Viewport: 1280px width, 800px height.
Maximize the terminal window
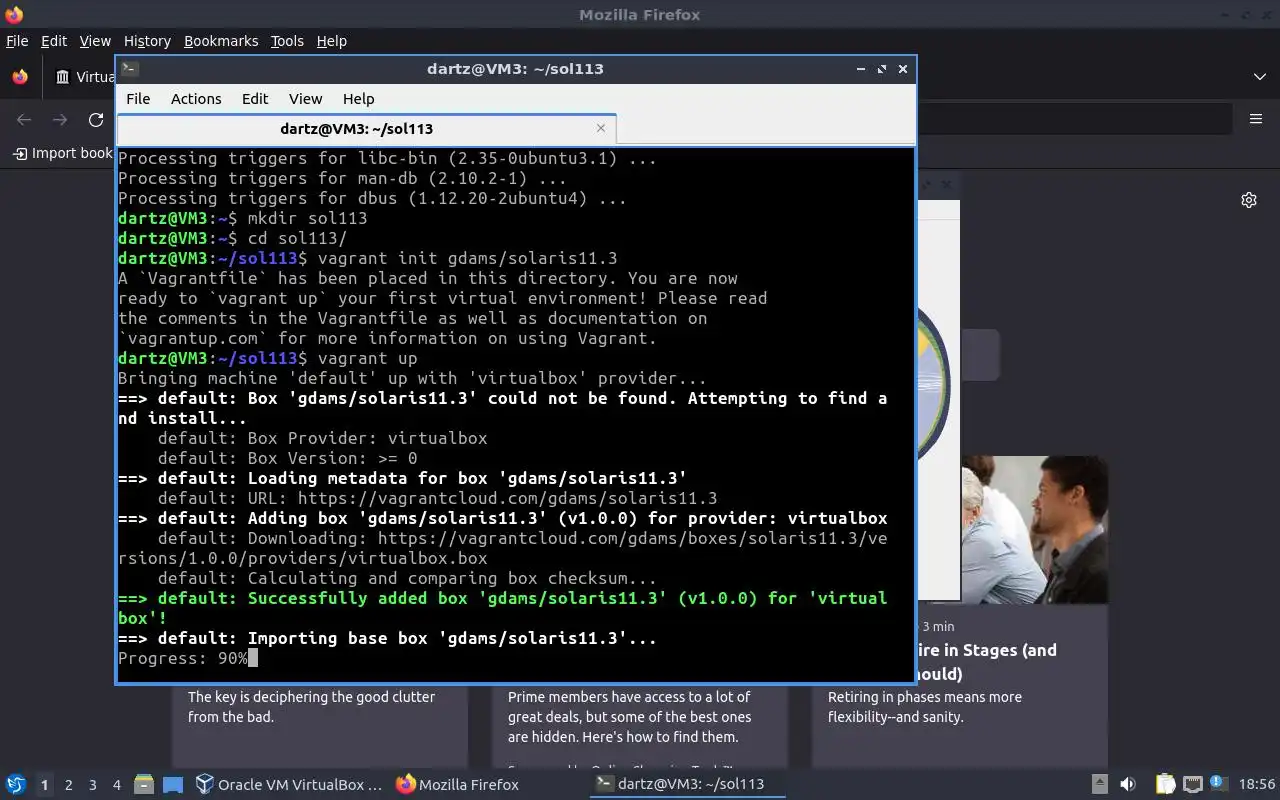pyautogui.click(x=882, y=69)
